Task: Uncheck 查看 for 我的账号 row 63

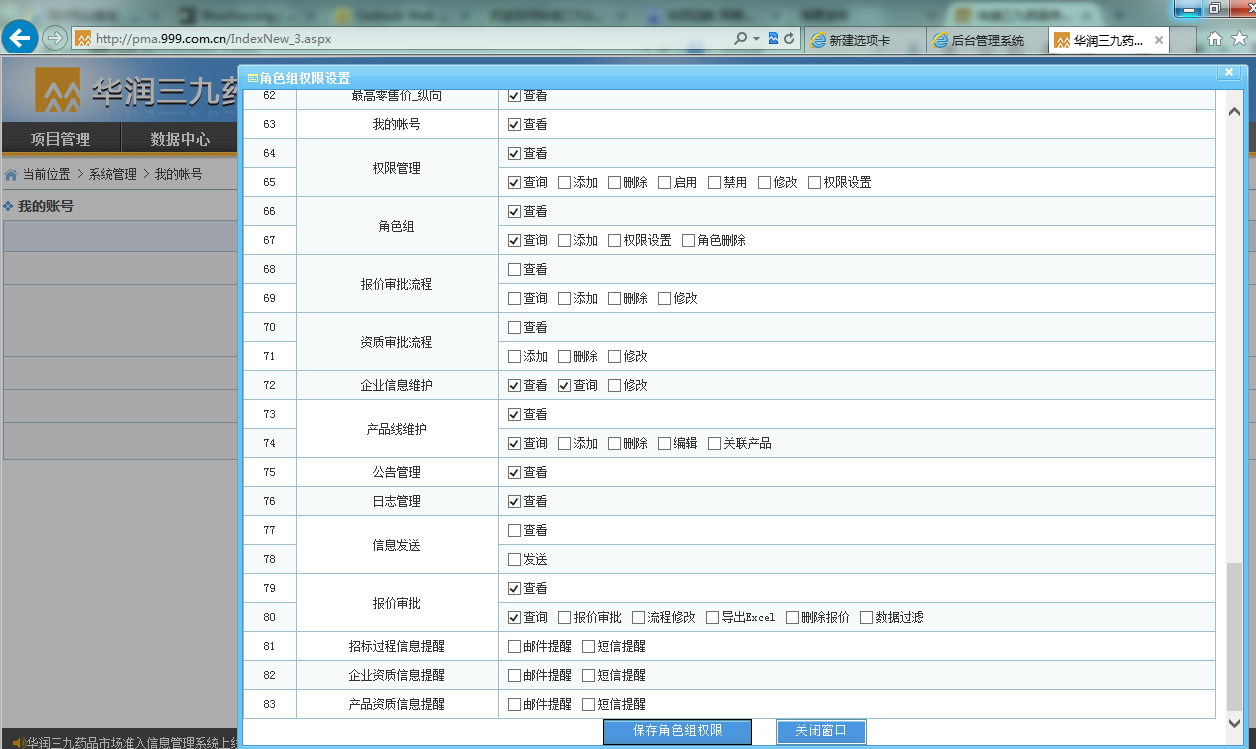Action: click(x=514, y=124)
